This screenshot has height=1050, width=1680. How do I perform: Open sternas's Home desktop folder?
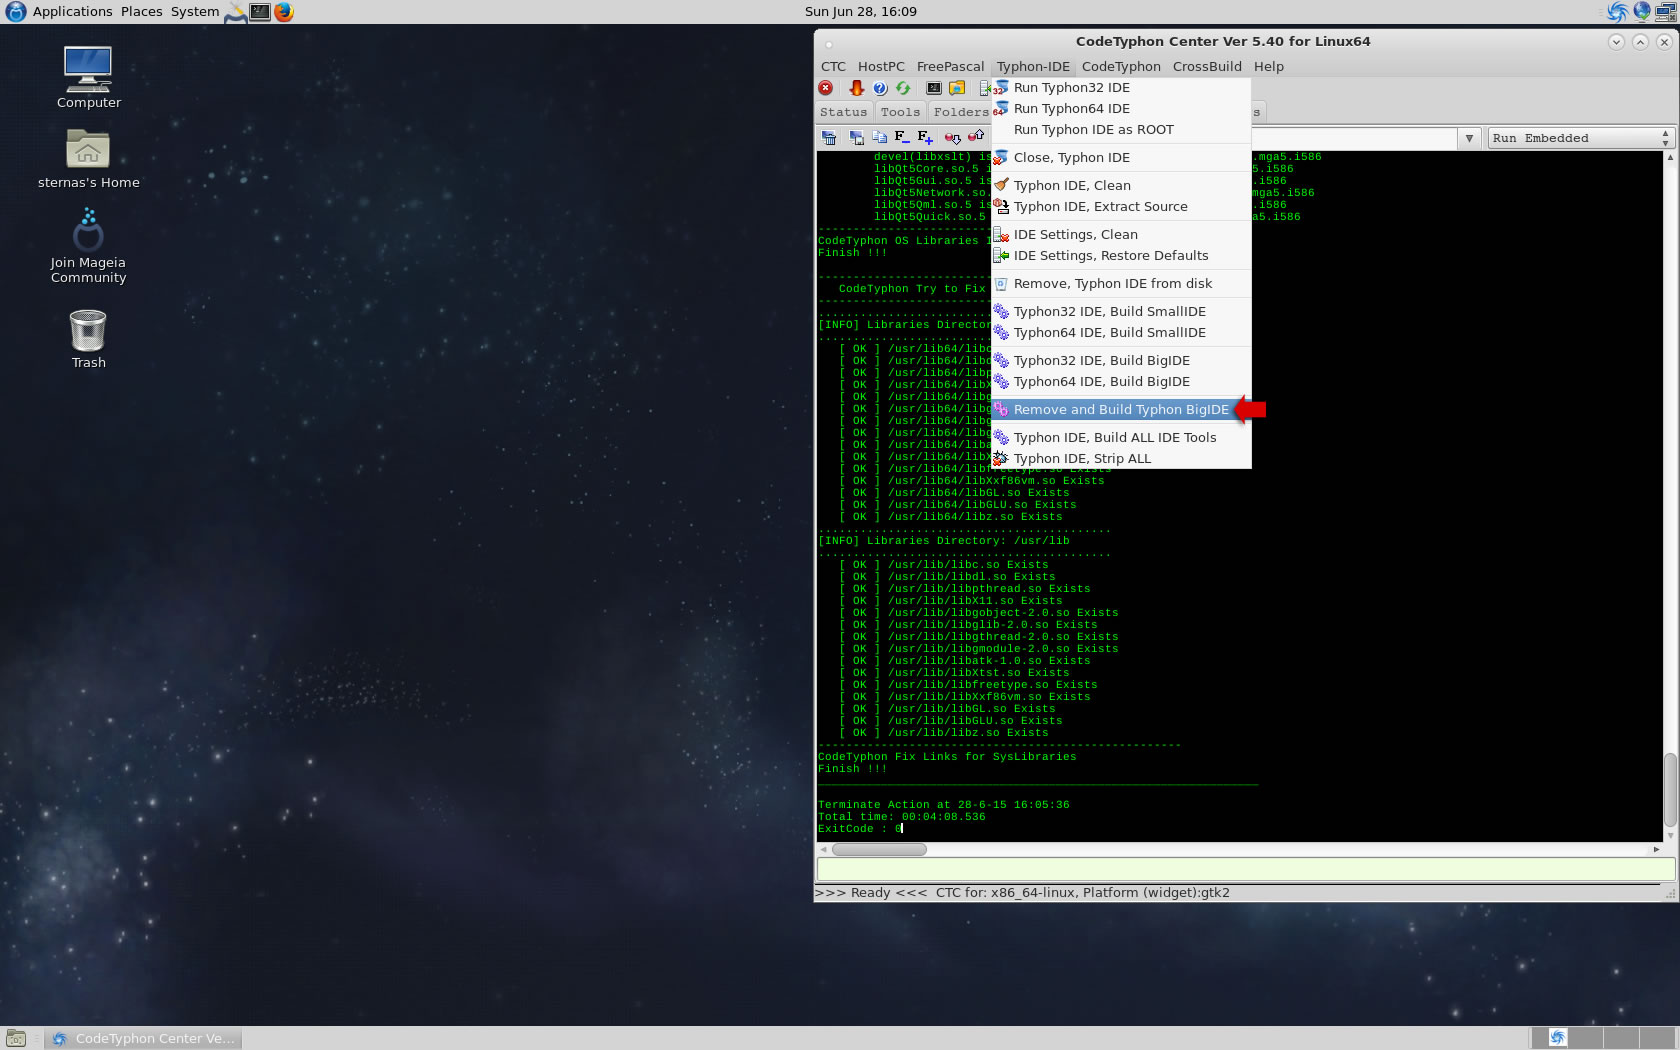(88, 158)
